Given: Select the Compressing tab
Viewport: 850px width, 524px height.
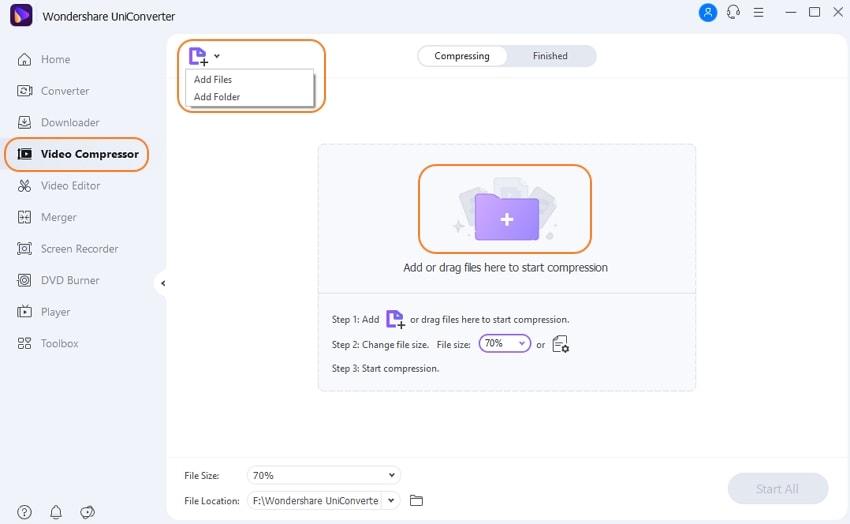Looking at the screenshot, I should [462, 56].
